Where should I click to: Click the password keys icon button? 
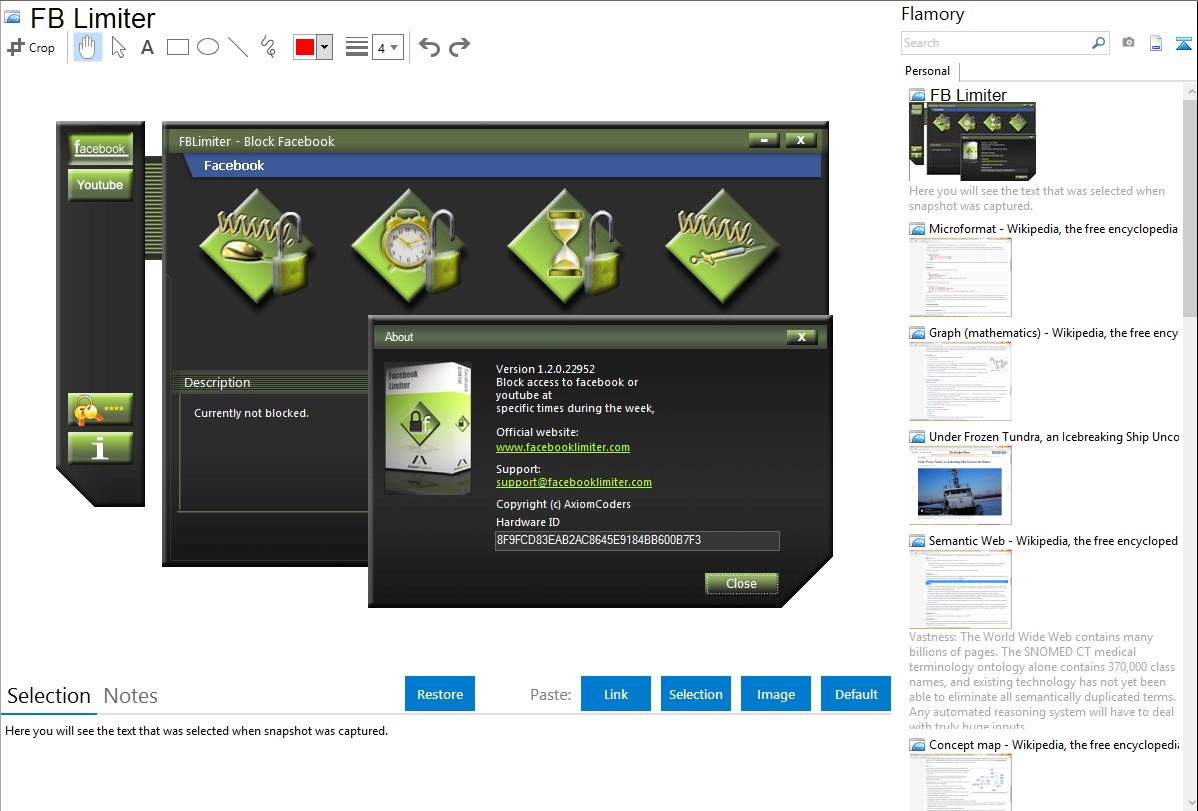pyautogui.click(x=100, y=410)
